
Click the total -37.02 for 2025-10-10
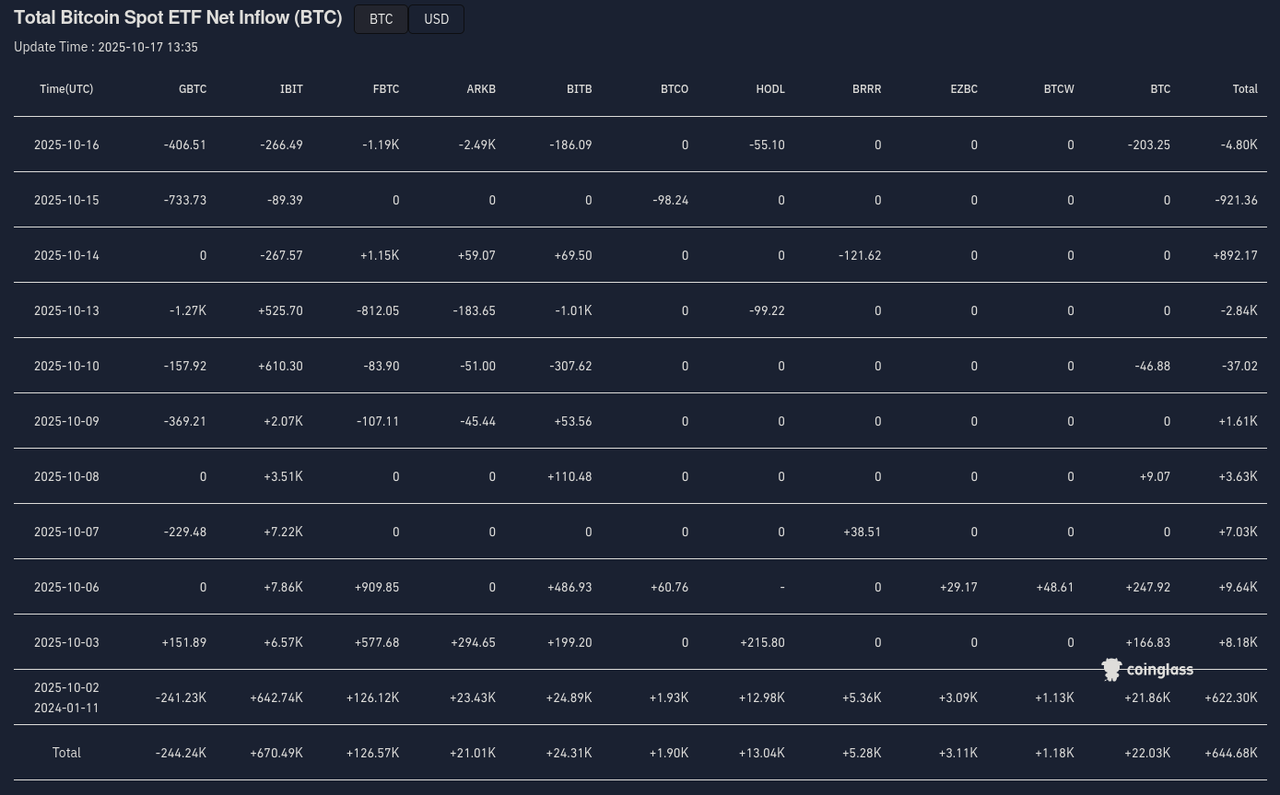coord(1239,366)
